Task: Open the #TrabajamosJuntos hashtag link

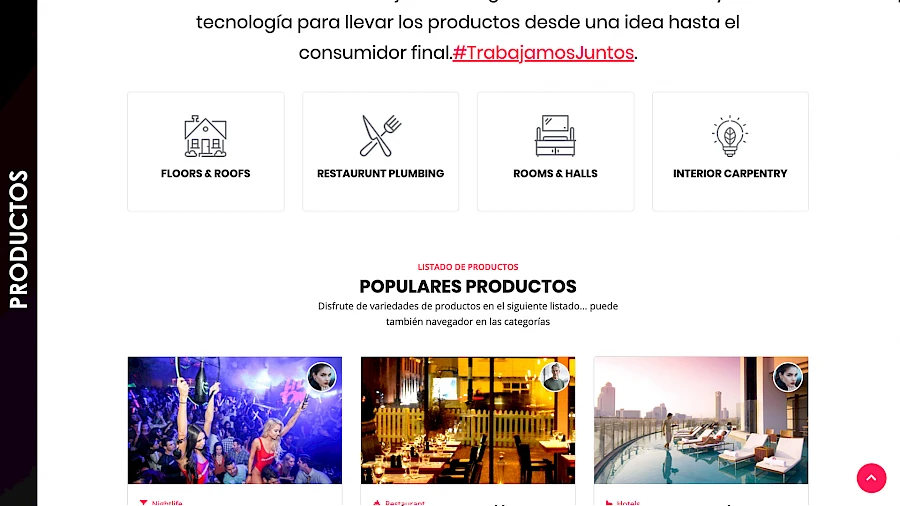Action: click(x=543, y=53)
